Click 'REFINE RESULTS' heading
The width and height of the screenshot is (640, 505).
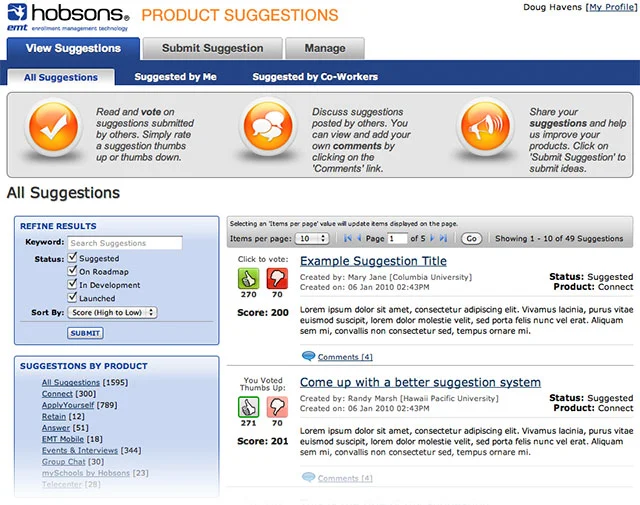tap(58, 226)
